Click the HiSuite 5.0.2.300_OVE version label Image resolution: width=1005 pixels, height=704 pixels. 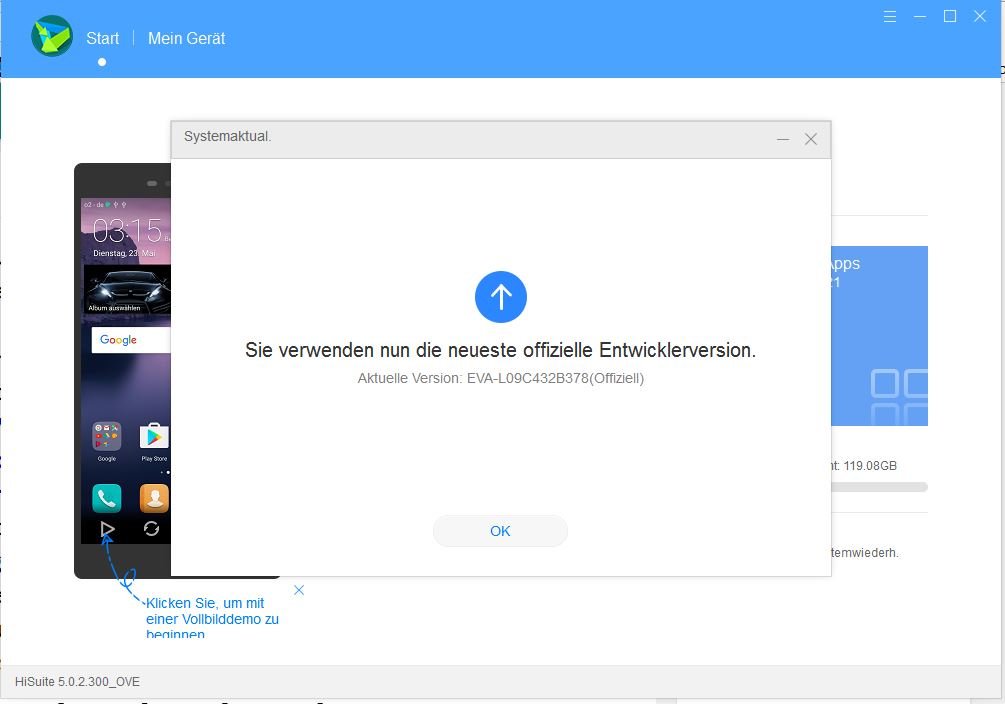point(77,682)
